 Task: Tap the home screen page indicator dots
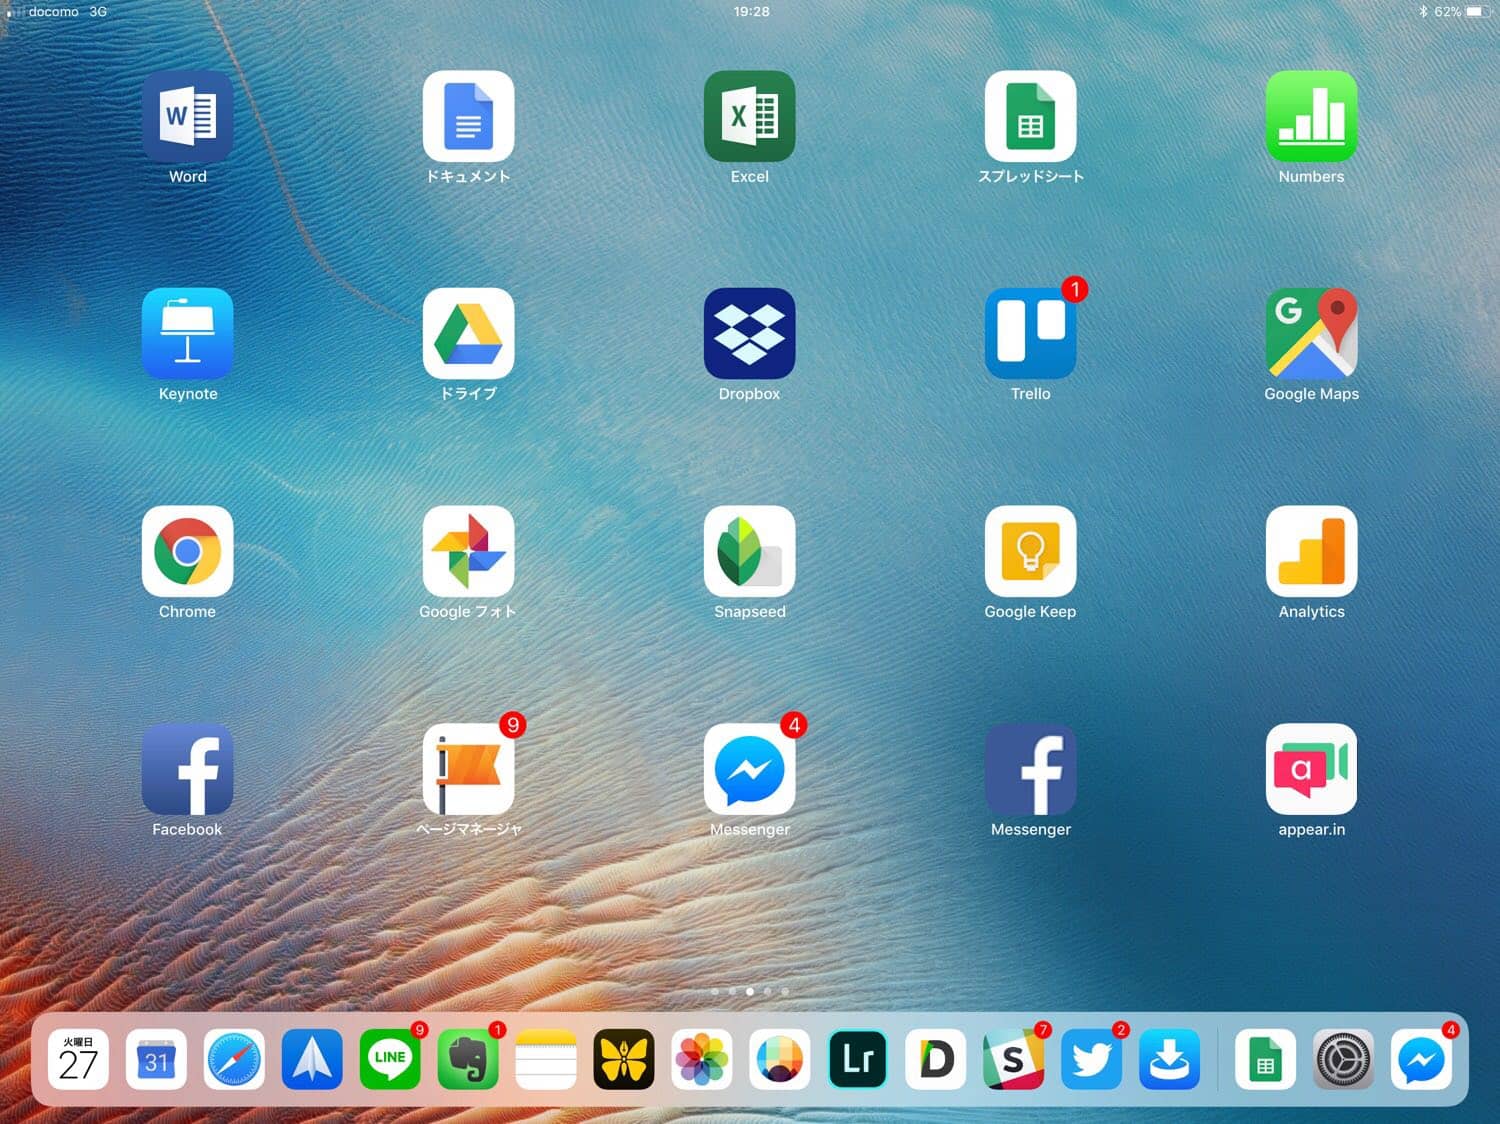point(749,991)
